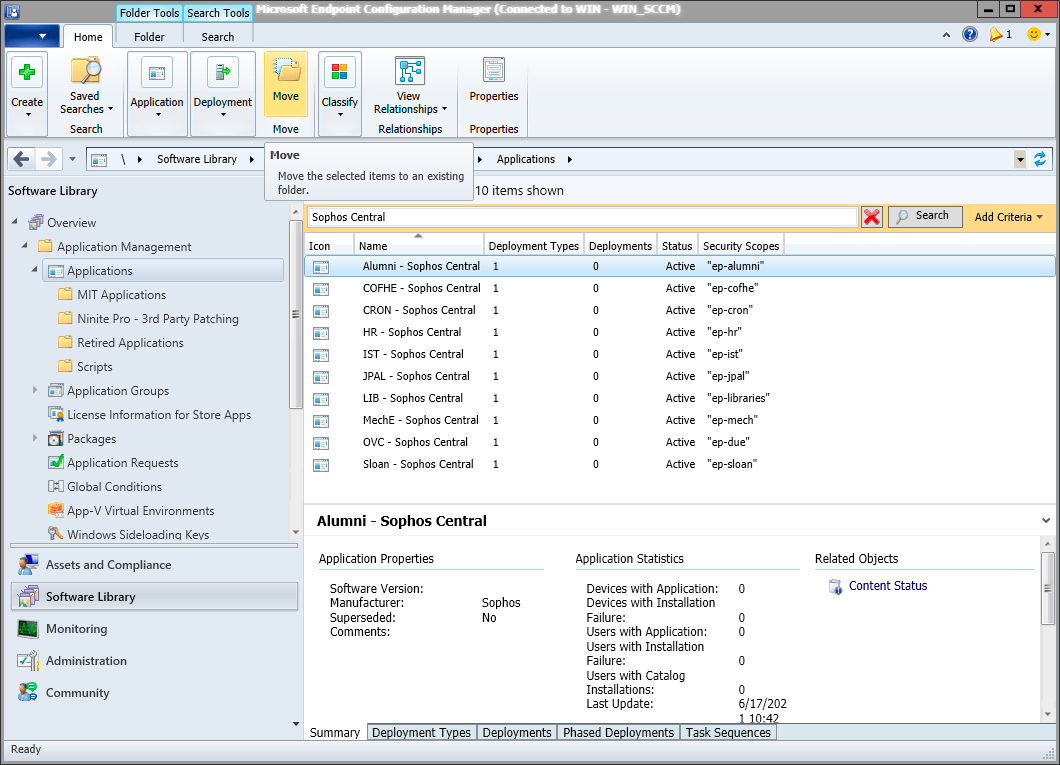The image size is (1060, 765).
Task: Select Windows Sideloading Keys node
Action: (x=138, y=535)
